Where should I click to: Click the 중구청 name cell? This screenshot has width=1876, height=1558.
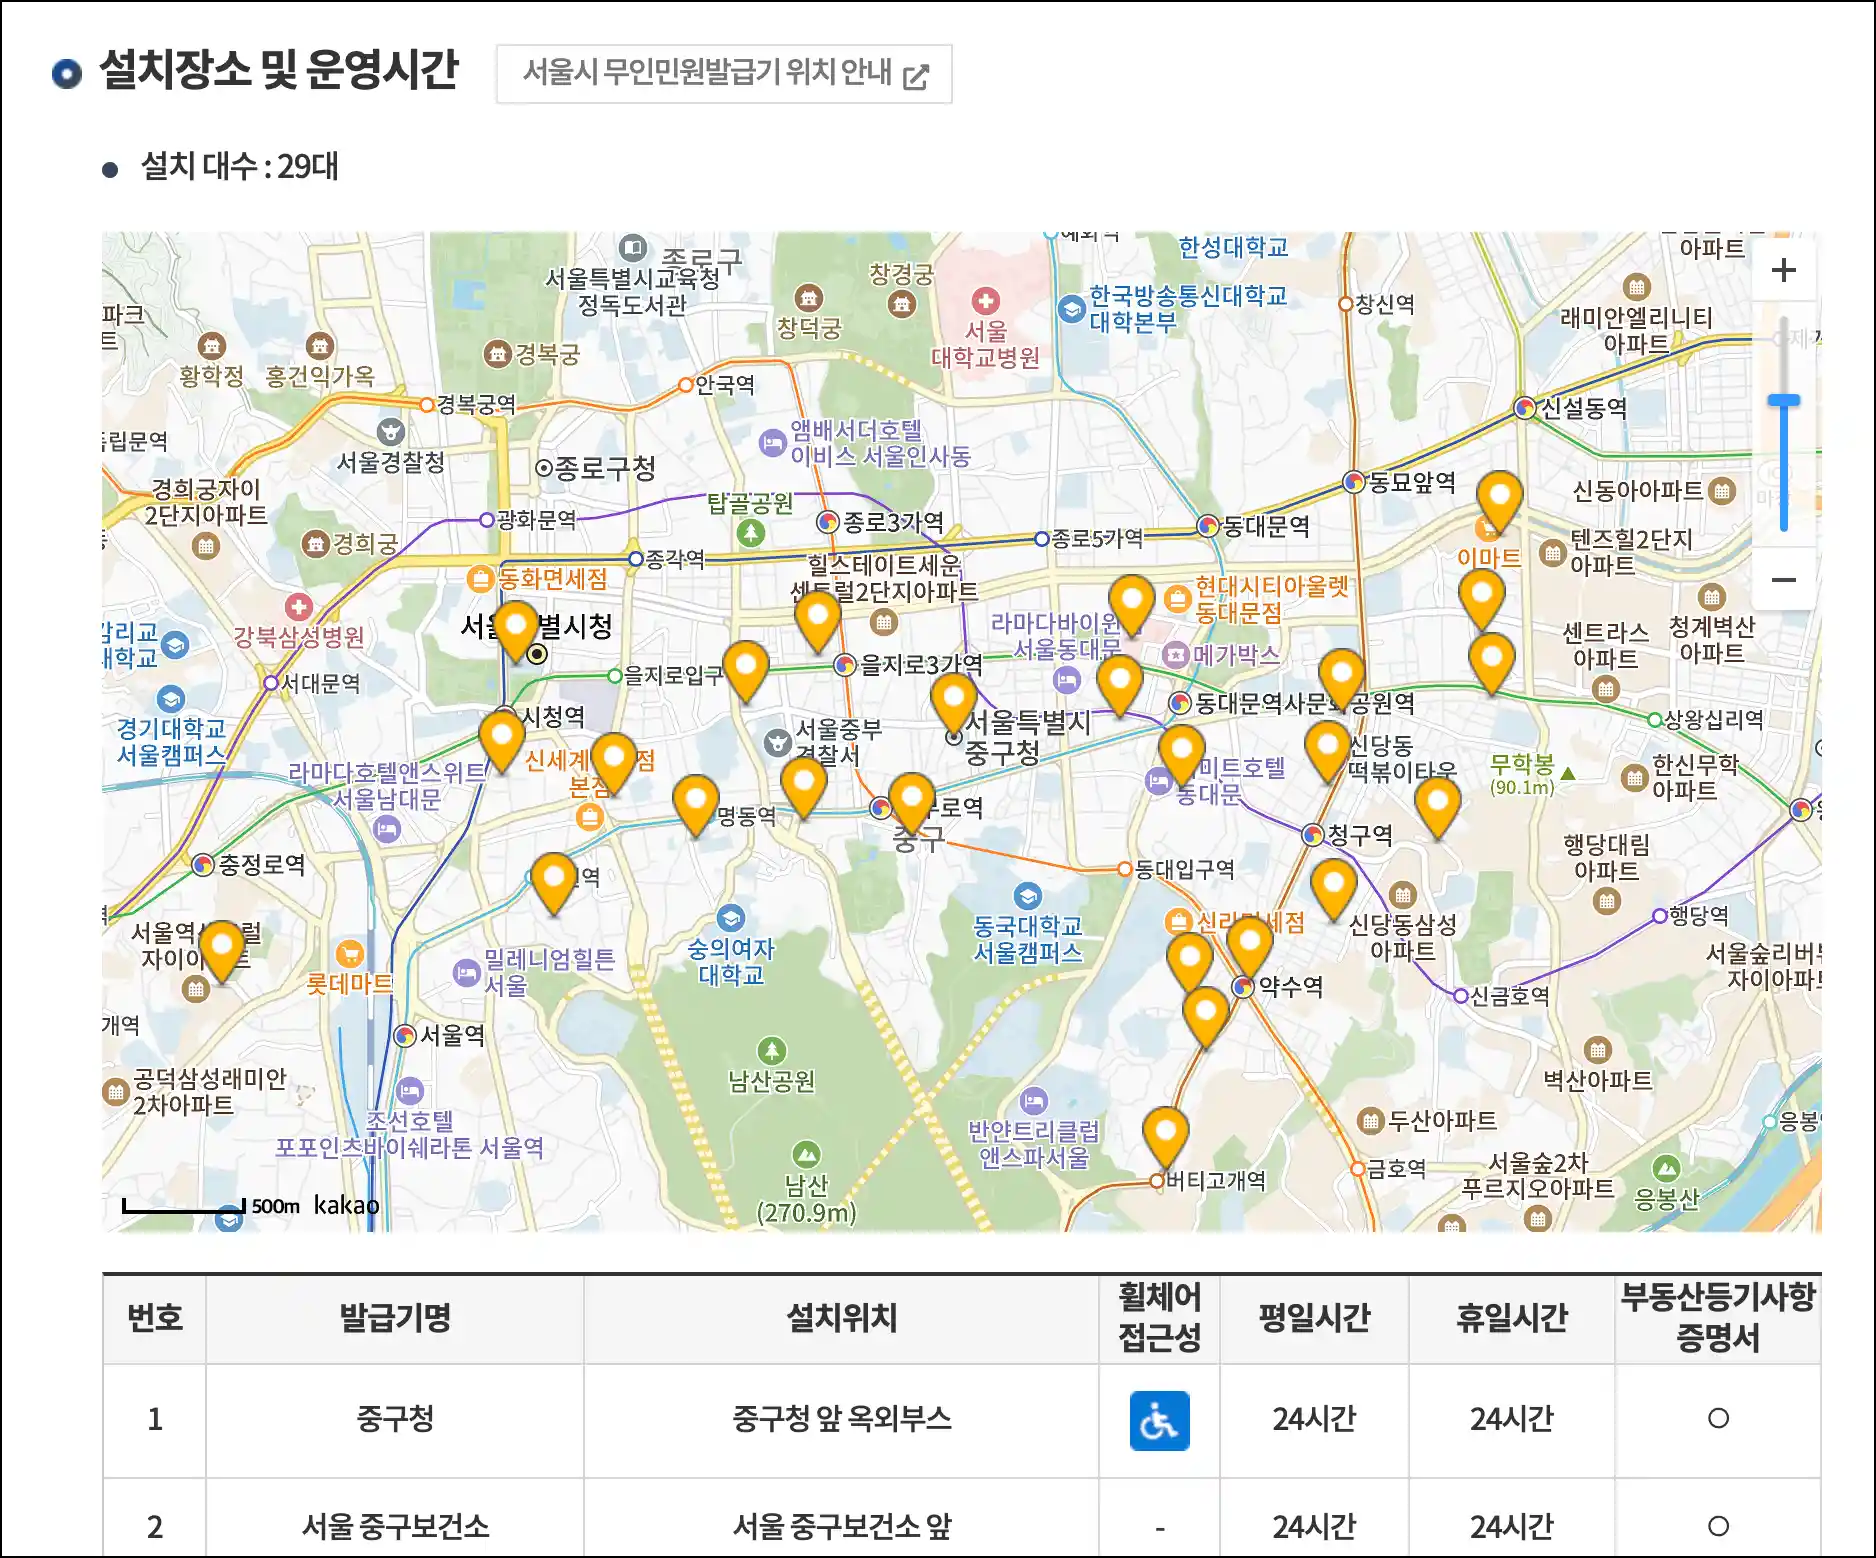395,1419
